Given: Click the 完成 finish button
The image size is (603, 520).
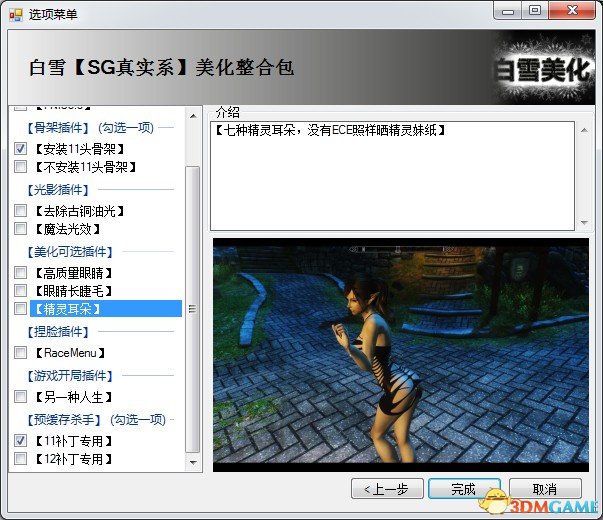Looking at the screenshot, I should pos(464,489).
